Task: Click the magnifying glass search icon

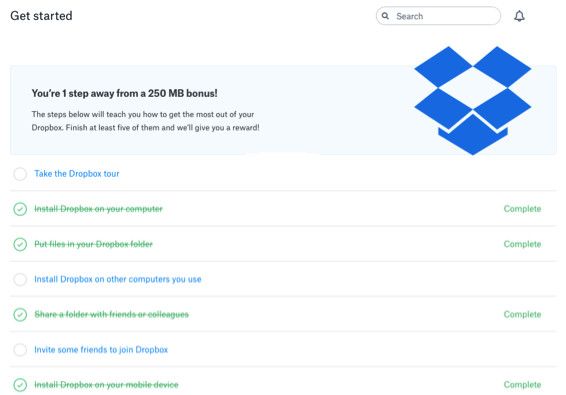Action: pyautogui.click(x=385, y=16)
